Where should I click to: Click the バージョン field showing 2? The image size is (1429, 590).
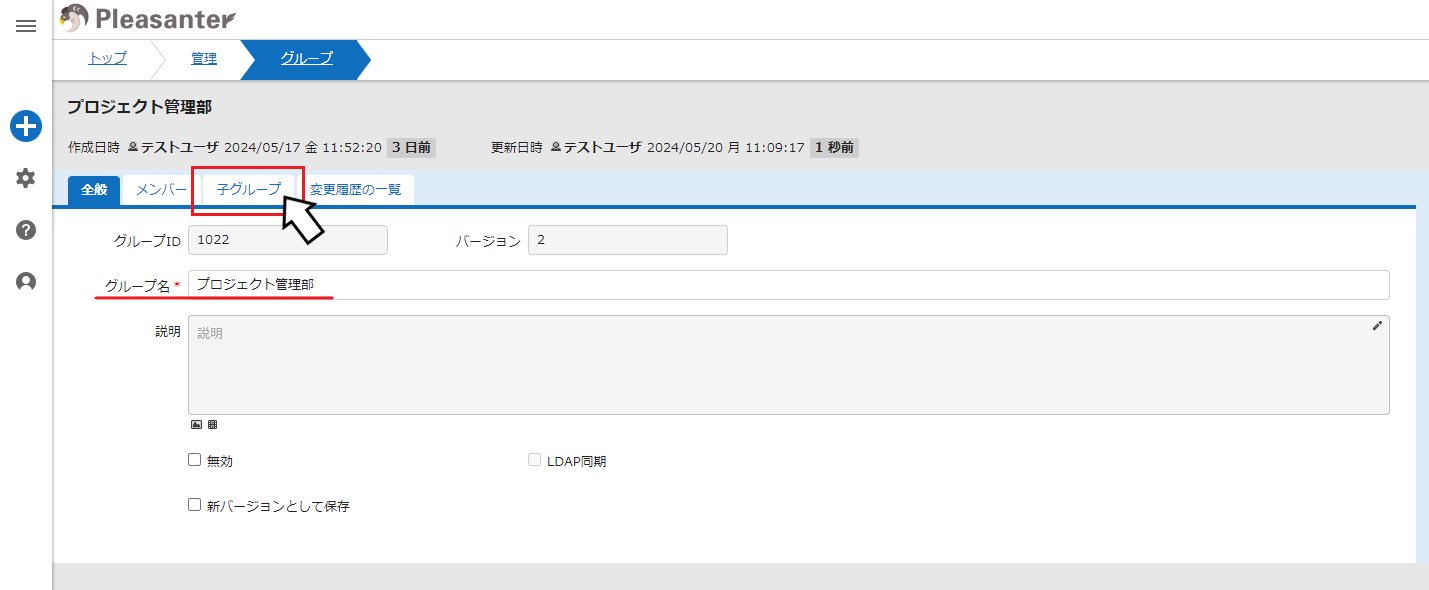tap(628, 240)
